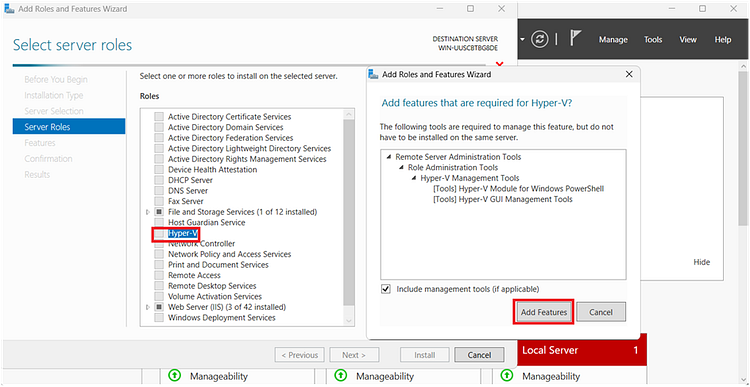Click the green Manageability status icon under Local Server
The width and height of the screenshot is (750, 387).
pos(506,376)
